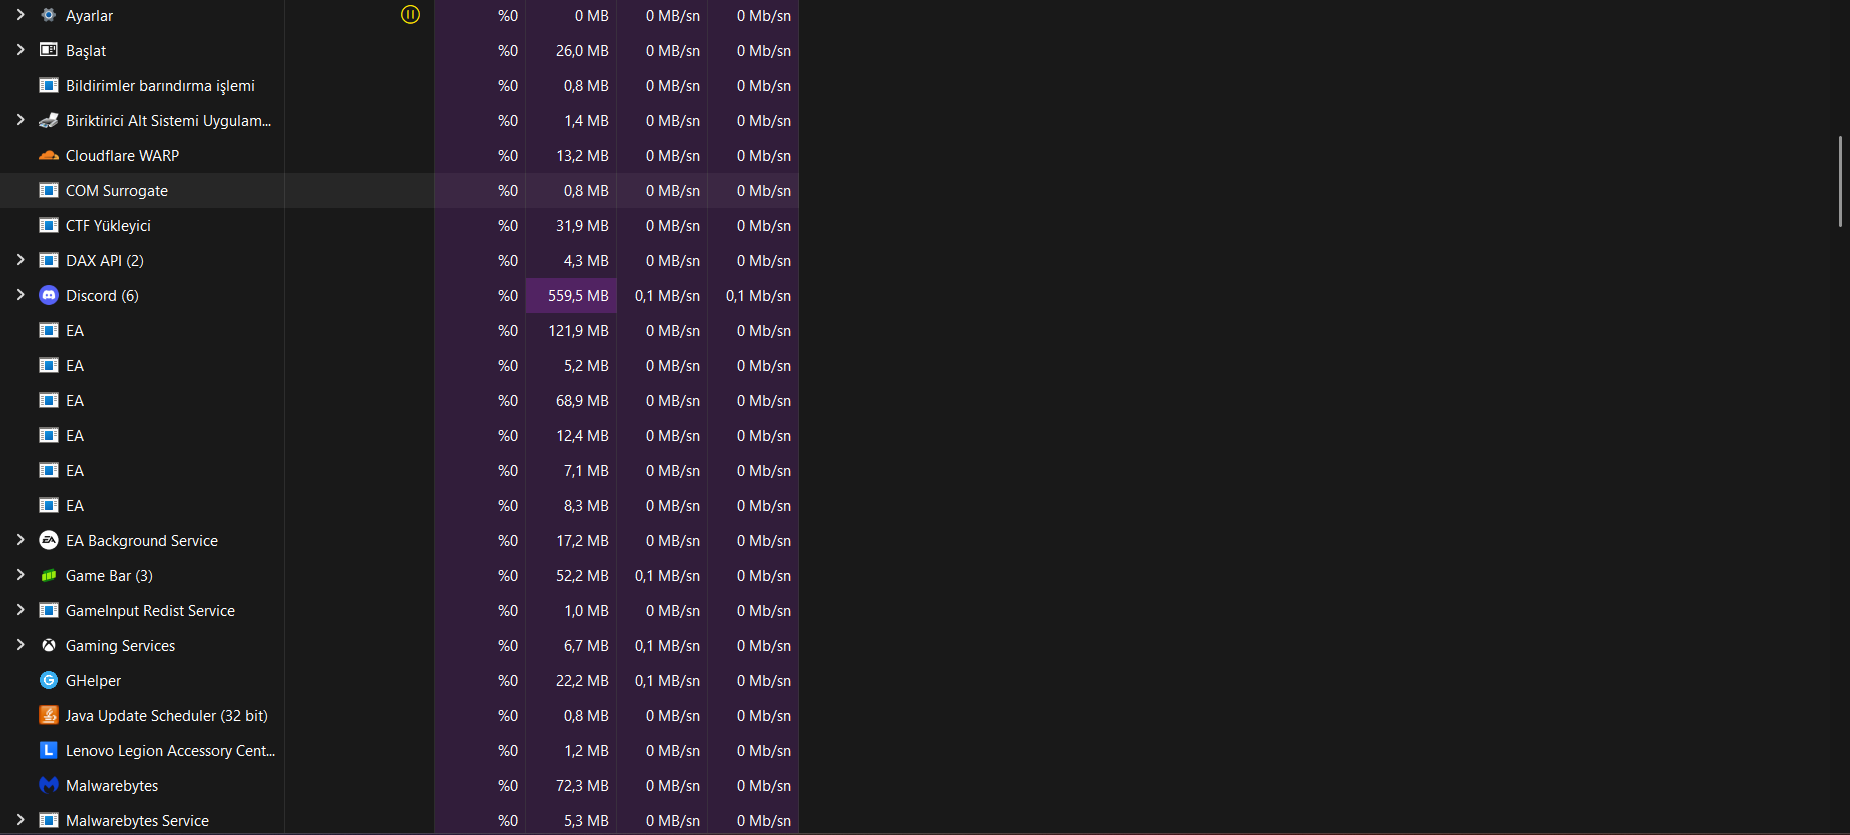Select the 'Cloudflare WARP' process name

122,156
